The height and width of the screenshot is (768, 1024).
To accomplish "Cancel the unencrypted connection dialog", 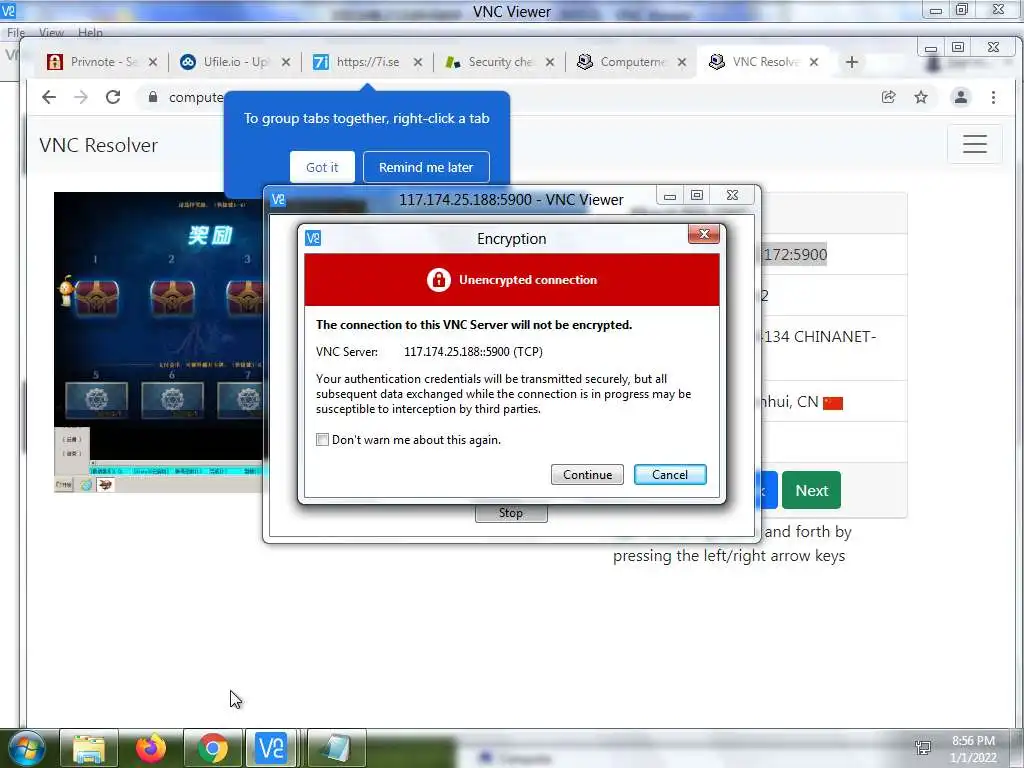I will (x=670, y=475).
